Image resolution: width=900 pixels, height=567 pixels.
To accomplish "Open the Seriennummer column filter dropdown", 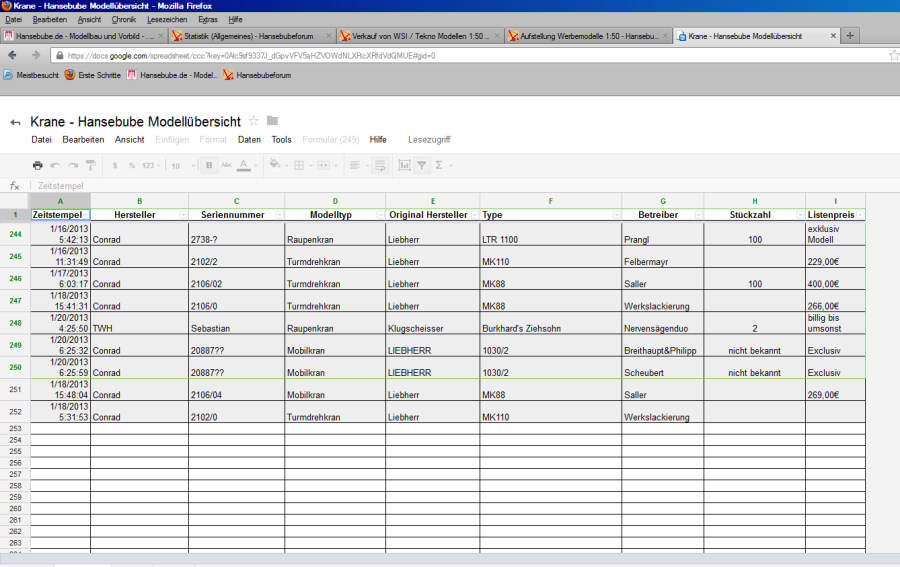I will click(279, 215).
